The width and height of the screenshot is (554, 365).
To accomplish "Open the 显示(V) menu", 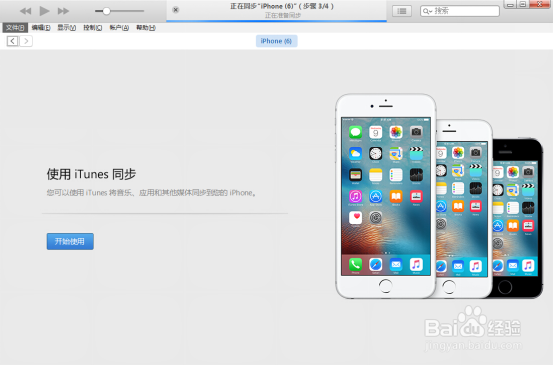I will [x=67, y=28].
